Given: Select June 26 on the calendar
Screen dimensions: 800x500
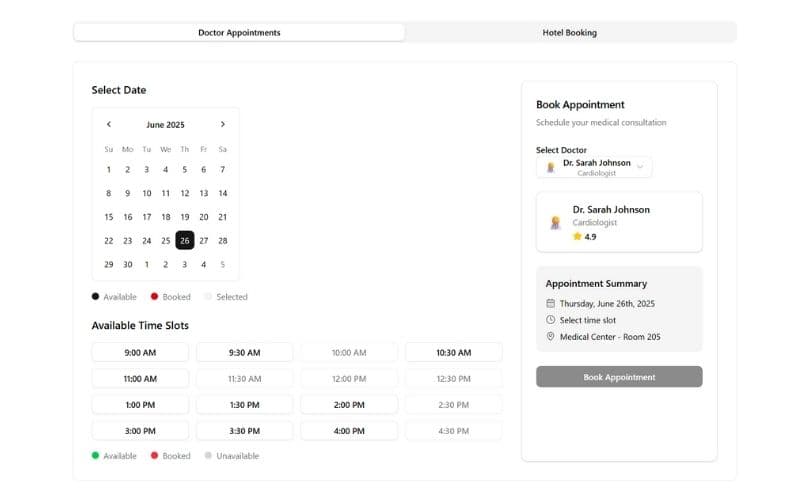Looking at the screenshot, I should pos(185,240).
